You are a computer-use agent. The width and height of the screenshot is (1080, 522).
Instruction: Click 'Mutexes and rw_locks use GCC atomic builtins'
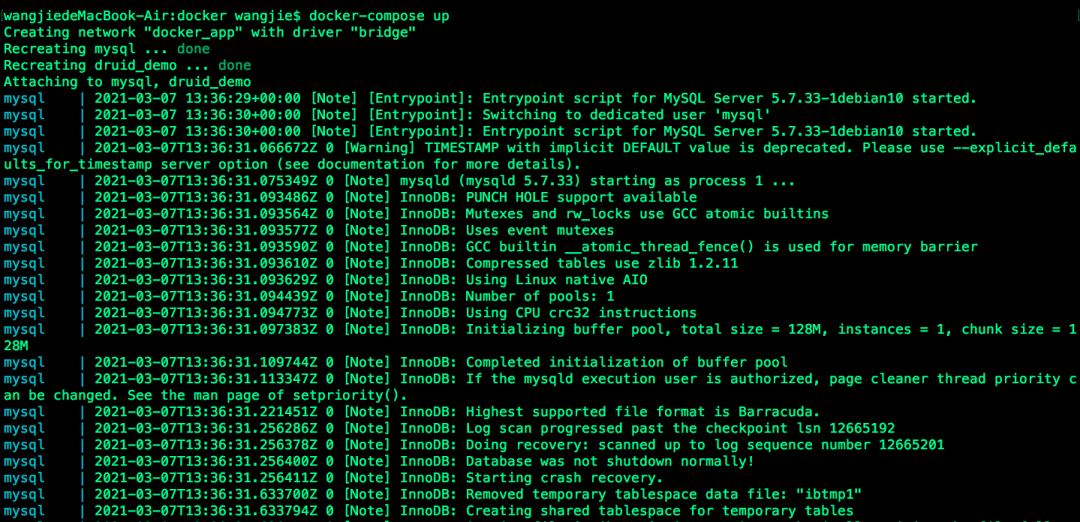click(647, 213)
